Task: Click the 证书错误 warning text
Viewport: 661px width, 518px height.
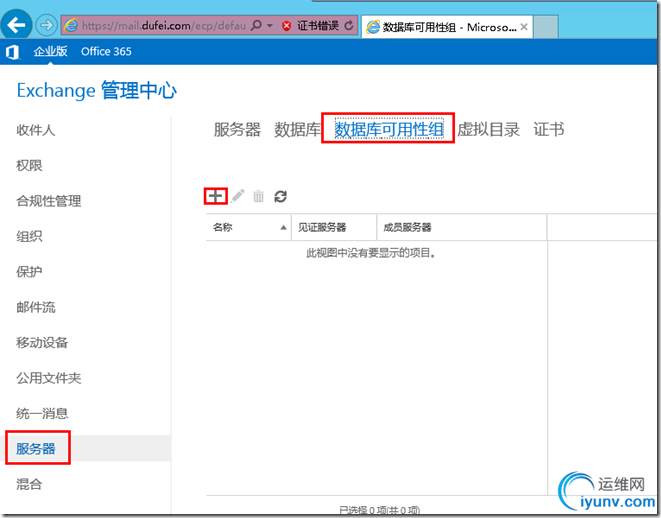Action: point(318,26)
